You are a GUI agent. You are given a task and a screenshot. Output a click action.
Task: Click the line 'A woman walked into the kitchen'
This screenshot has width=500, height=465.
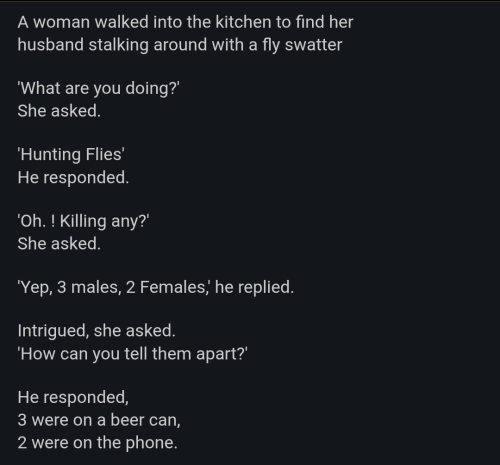pyautogui.click(x=185, y=22)
